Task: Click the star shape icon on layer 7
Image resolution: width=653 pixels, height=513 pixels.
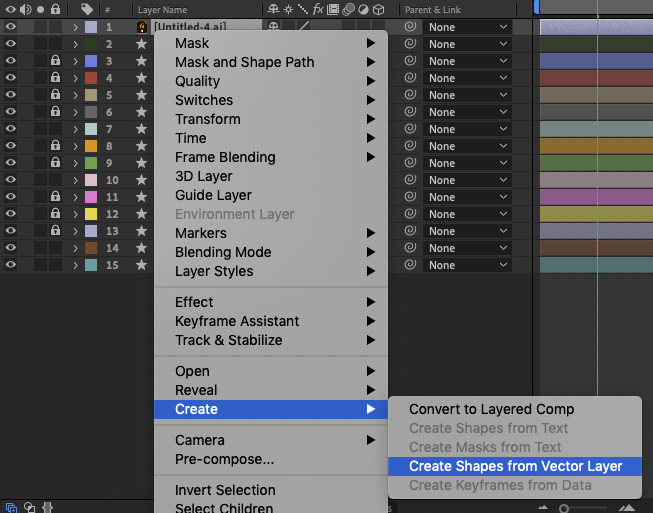Action: pos(141,129)
